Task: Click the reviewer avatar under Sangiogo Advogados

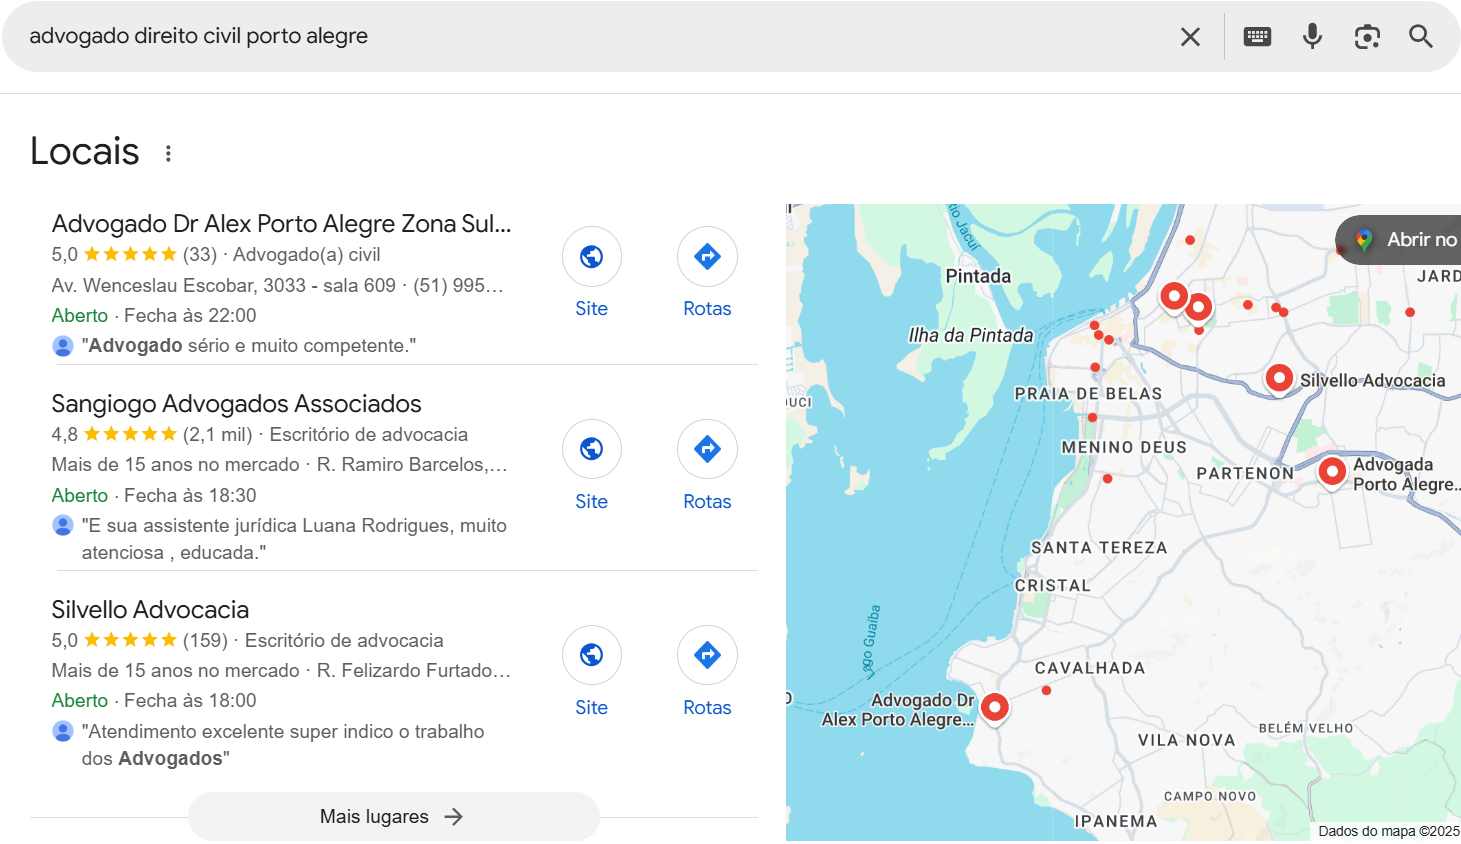Action: click(63, 525)
